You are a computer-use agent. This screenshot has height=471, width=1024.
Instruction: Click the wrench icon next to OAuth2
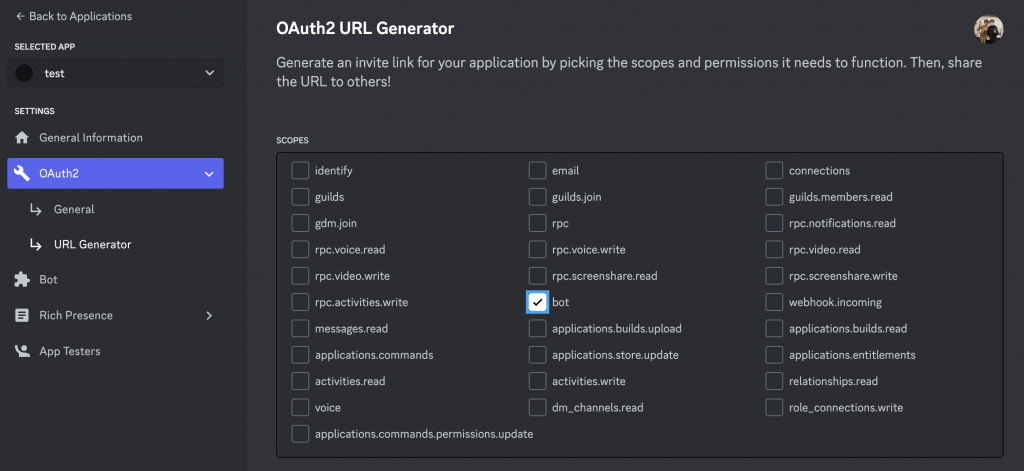(22, 174)
